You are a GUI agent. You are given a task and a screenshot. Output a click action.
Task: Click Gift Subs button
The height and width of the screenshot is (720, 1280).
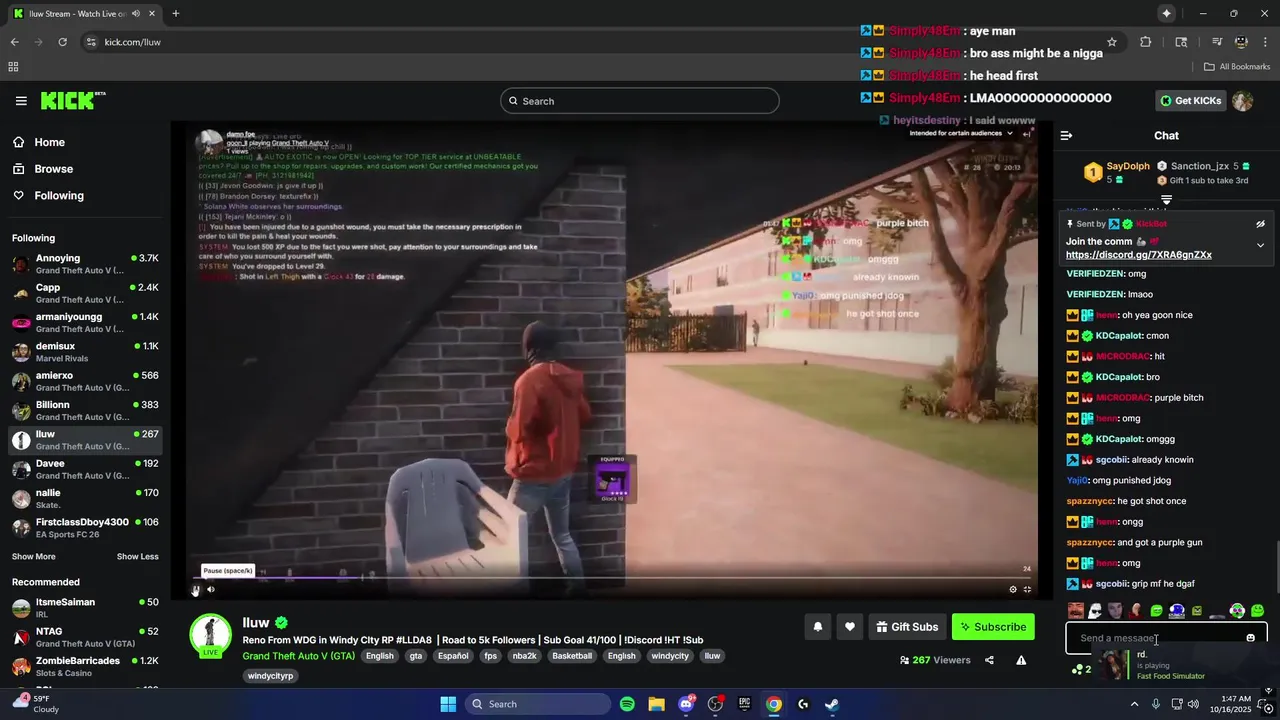pyautogui.click(x=907, y=627)
